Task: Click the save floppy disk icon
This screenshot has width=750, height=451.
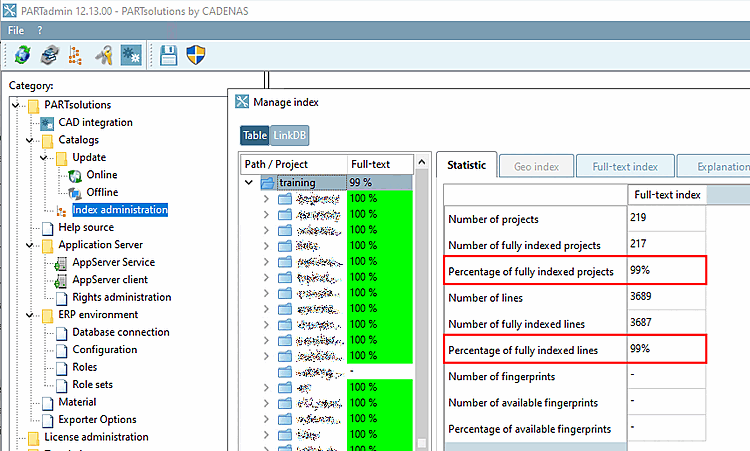Action: point(168,55)
